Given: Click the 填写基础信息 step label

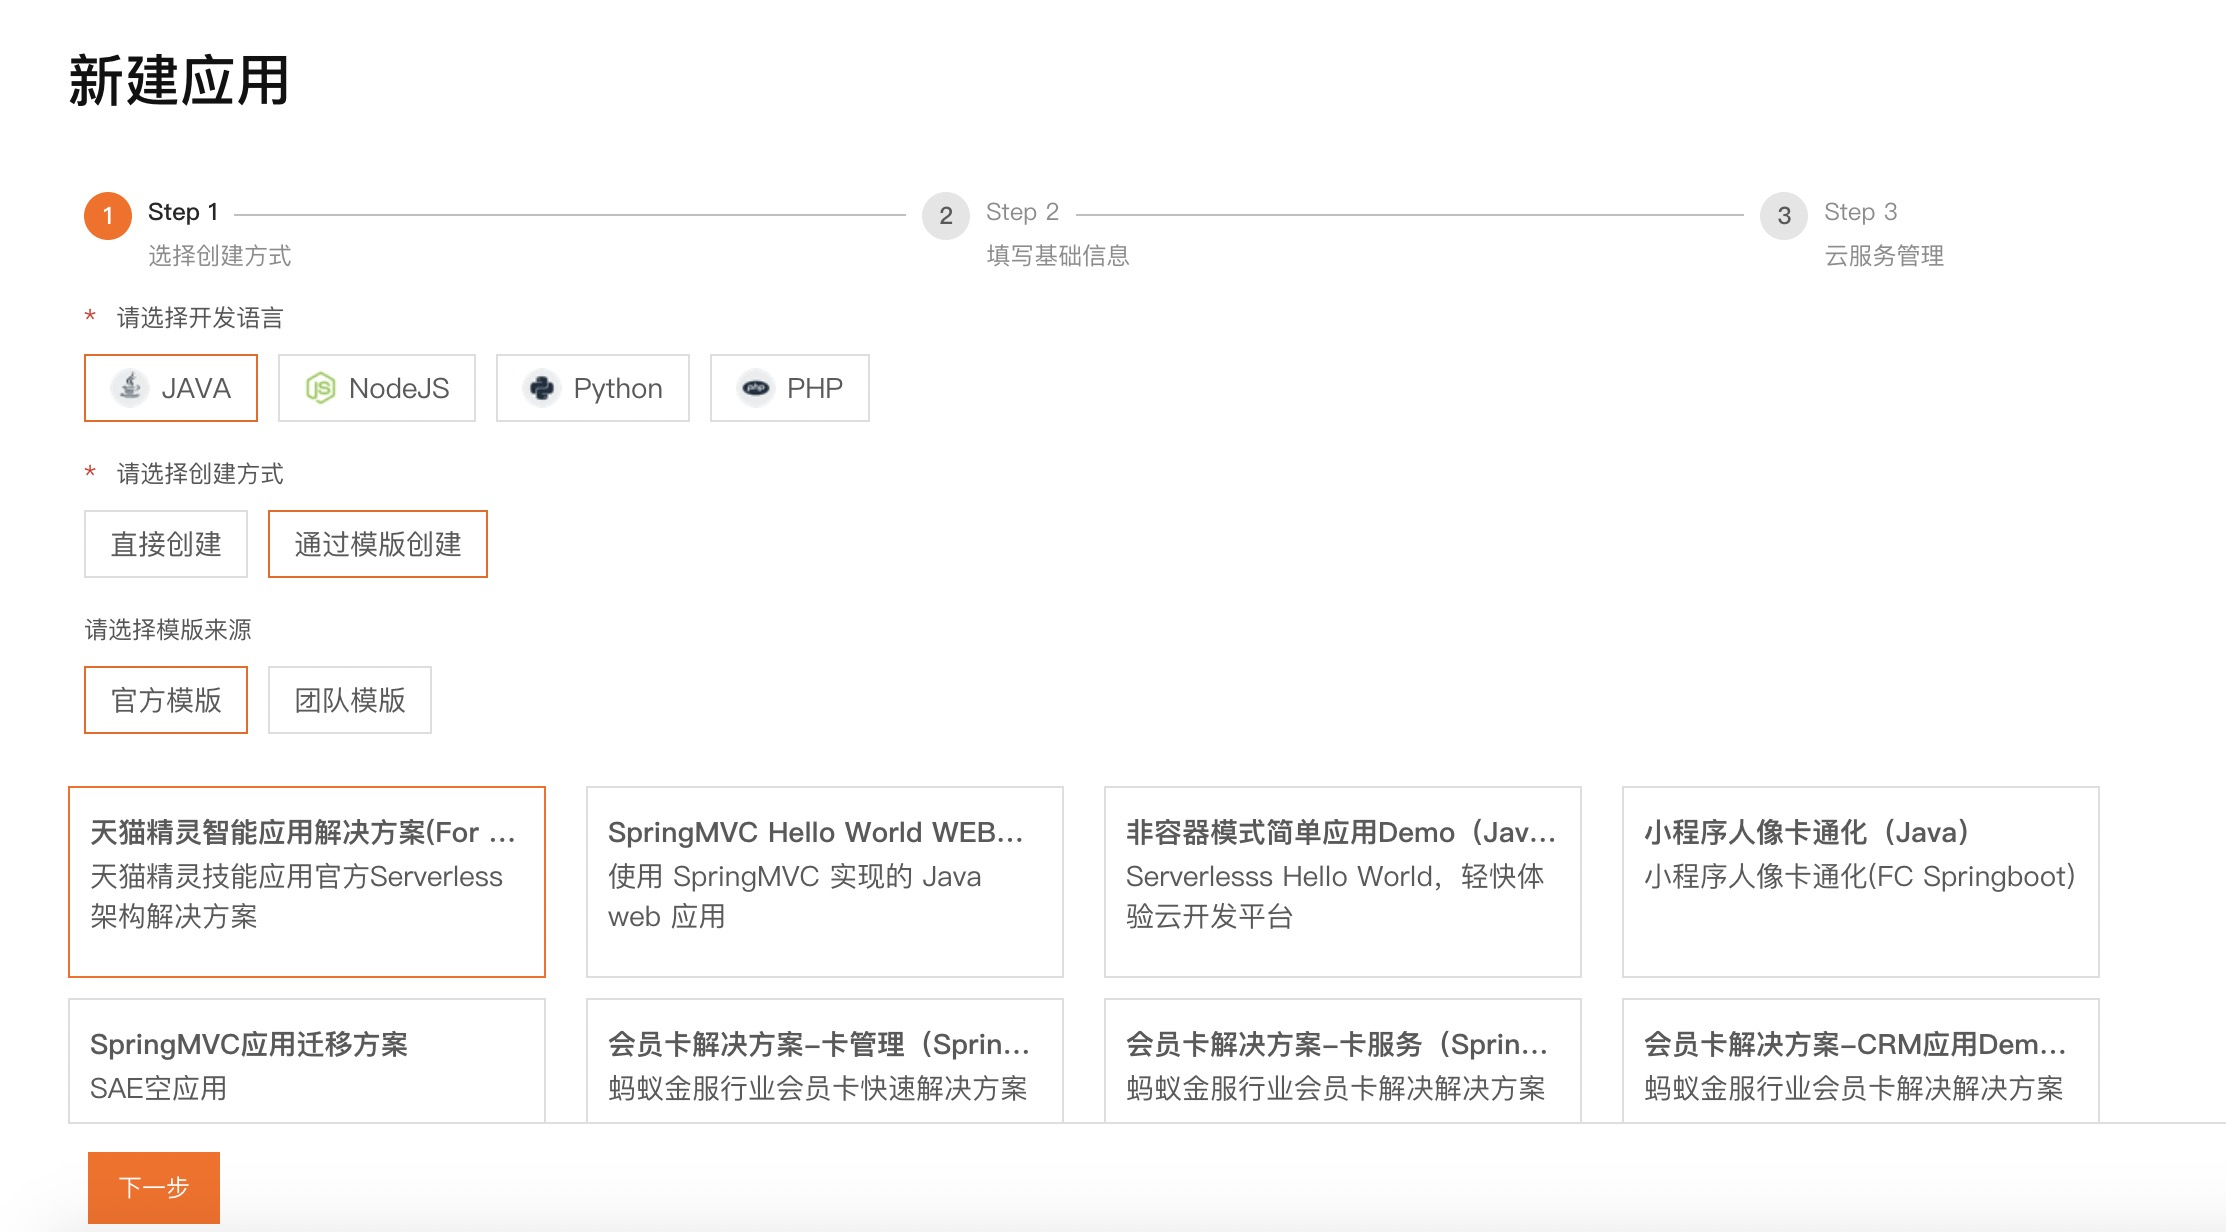Looking at the screenshot, I should point(1058,256).
